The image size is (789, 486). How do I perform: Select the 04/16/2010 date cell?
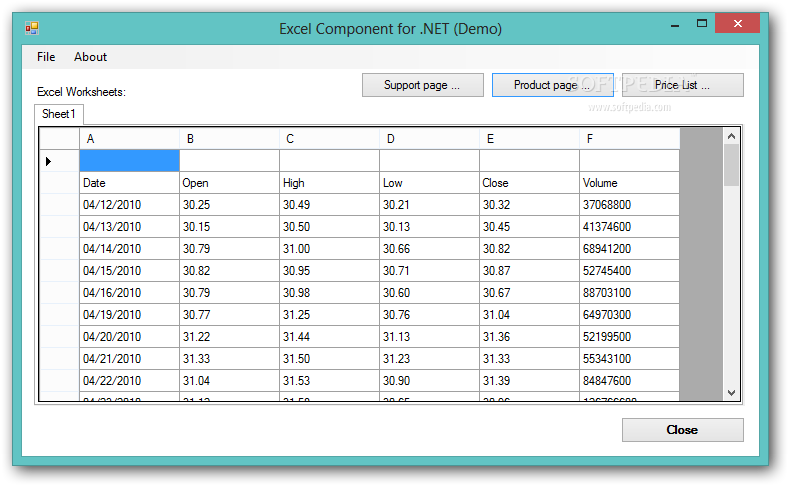[x=129, y=293]
